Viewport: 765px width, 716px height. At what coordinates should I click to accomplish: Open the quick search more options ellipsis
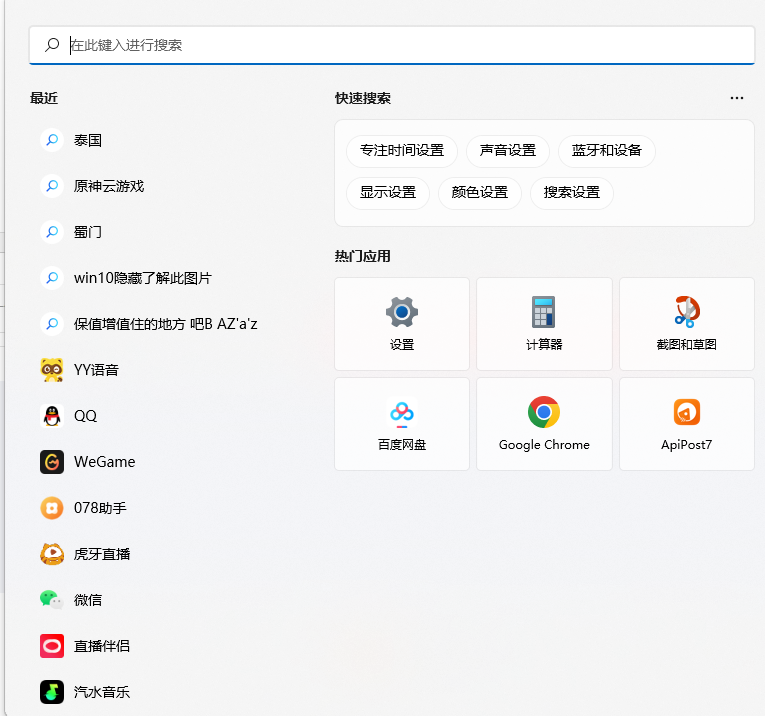click(x=737, y=98)
